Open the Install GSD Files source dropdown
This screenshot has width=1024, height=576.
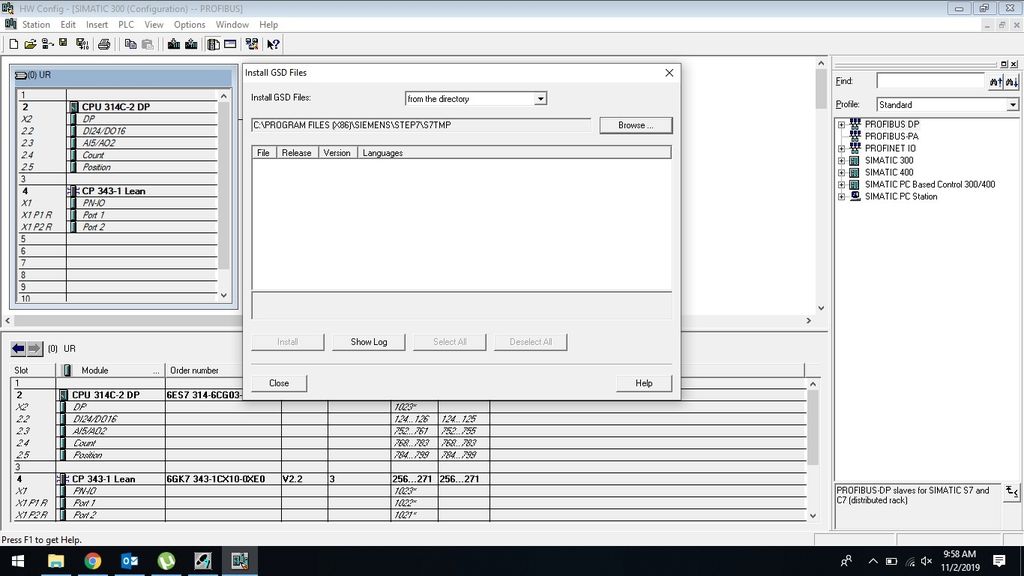pyautogui.click(x=540, y=99)
